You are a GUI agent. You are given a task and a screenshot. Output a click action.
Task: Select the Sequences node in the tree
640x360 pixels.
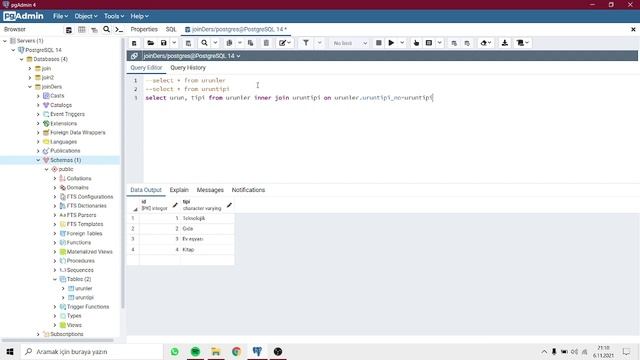point(80,270)
